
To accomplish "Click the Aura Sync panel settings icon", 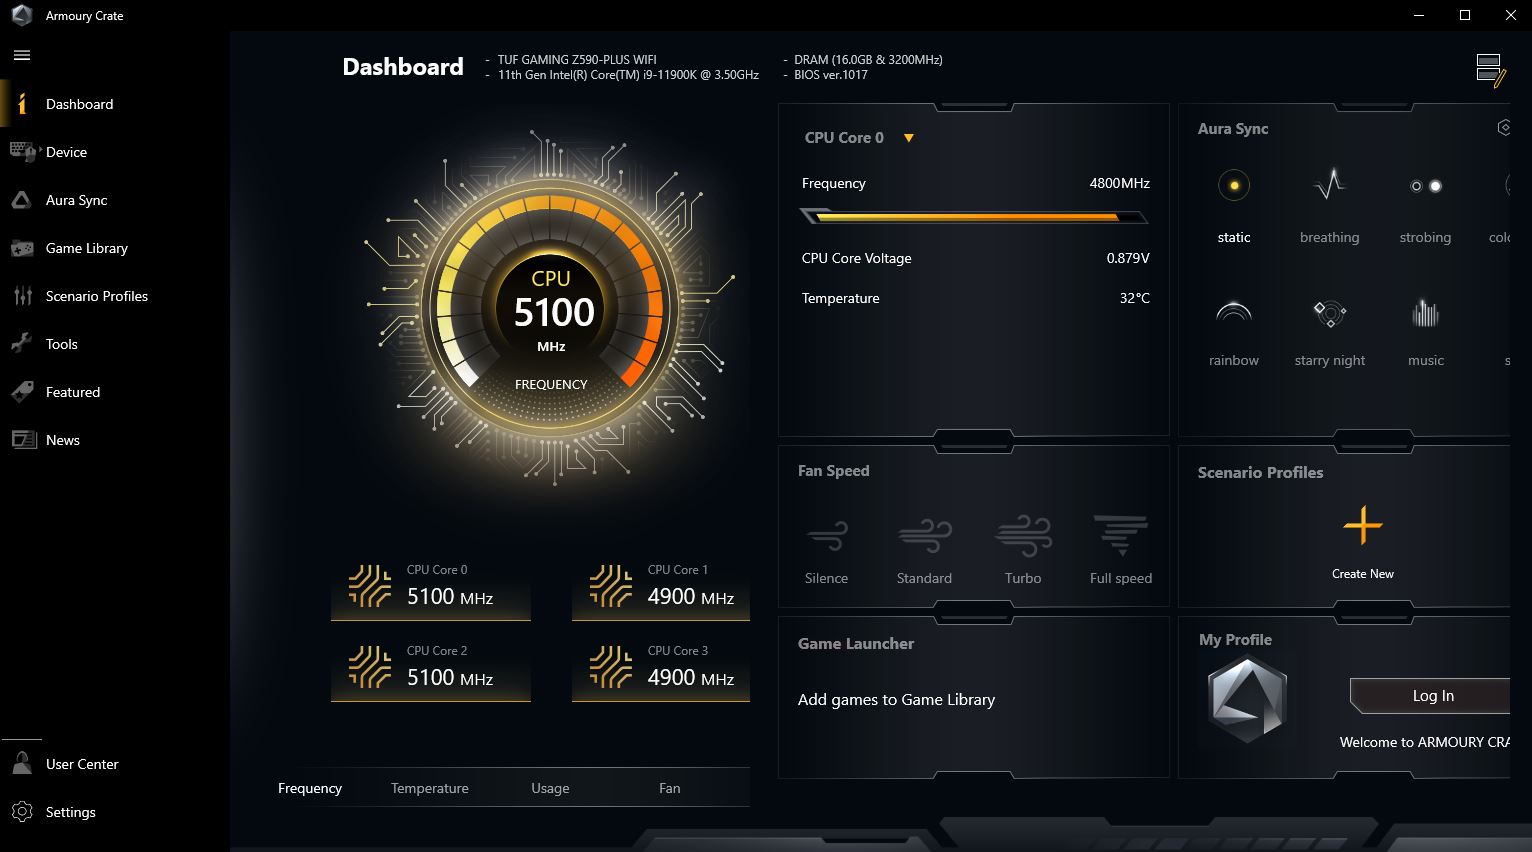I will [1503, 128].
